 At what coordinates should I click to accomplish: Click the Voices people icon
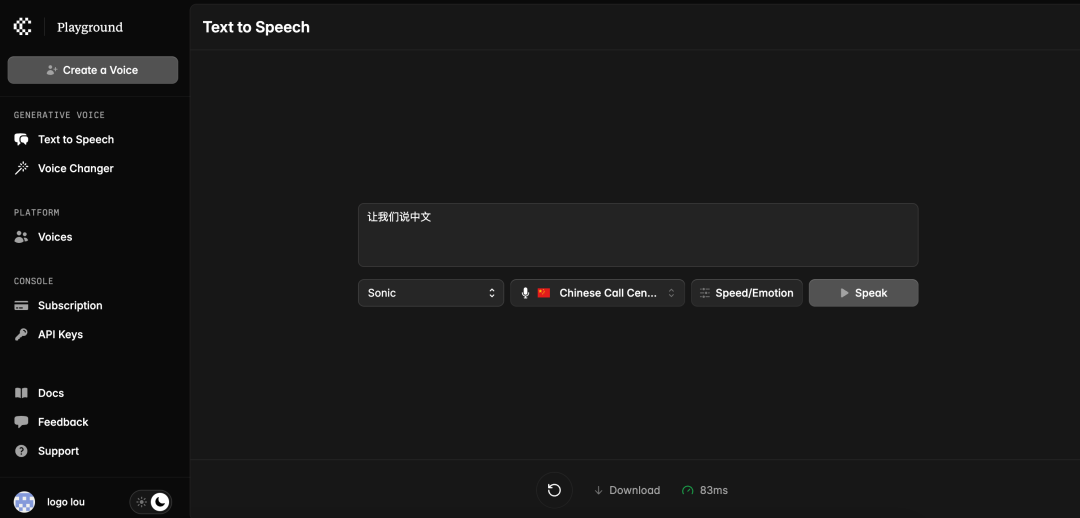(x=21, y=237)
